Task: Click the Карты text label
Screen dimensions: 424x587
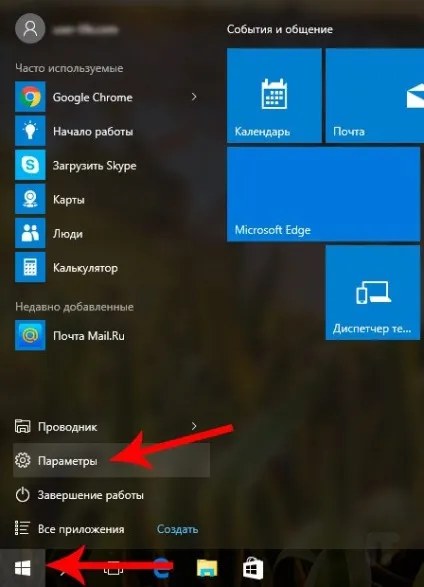Action: [69, 200]
